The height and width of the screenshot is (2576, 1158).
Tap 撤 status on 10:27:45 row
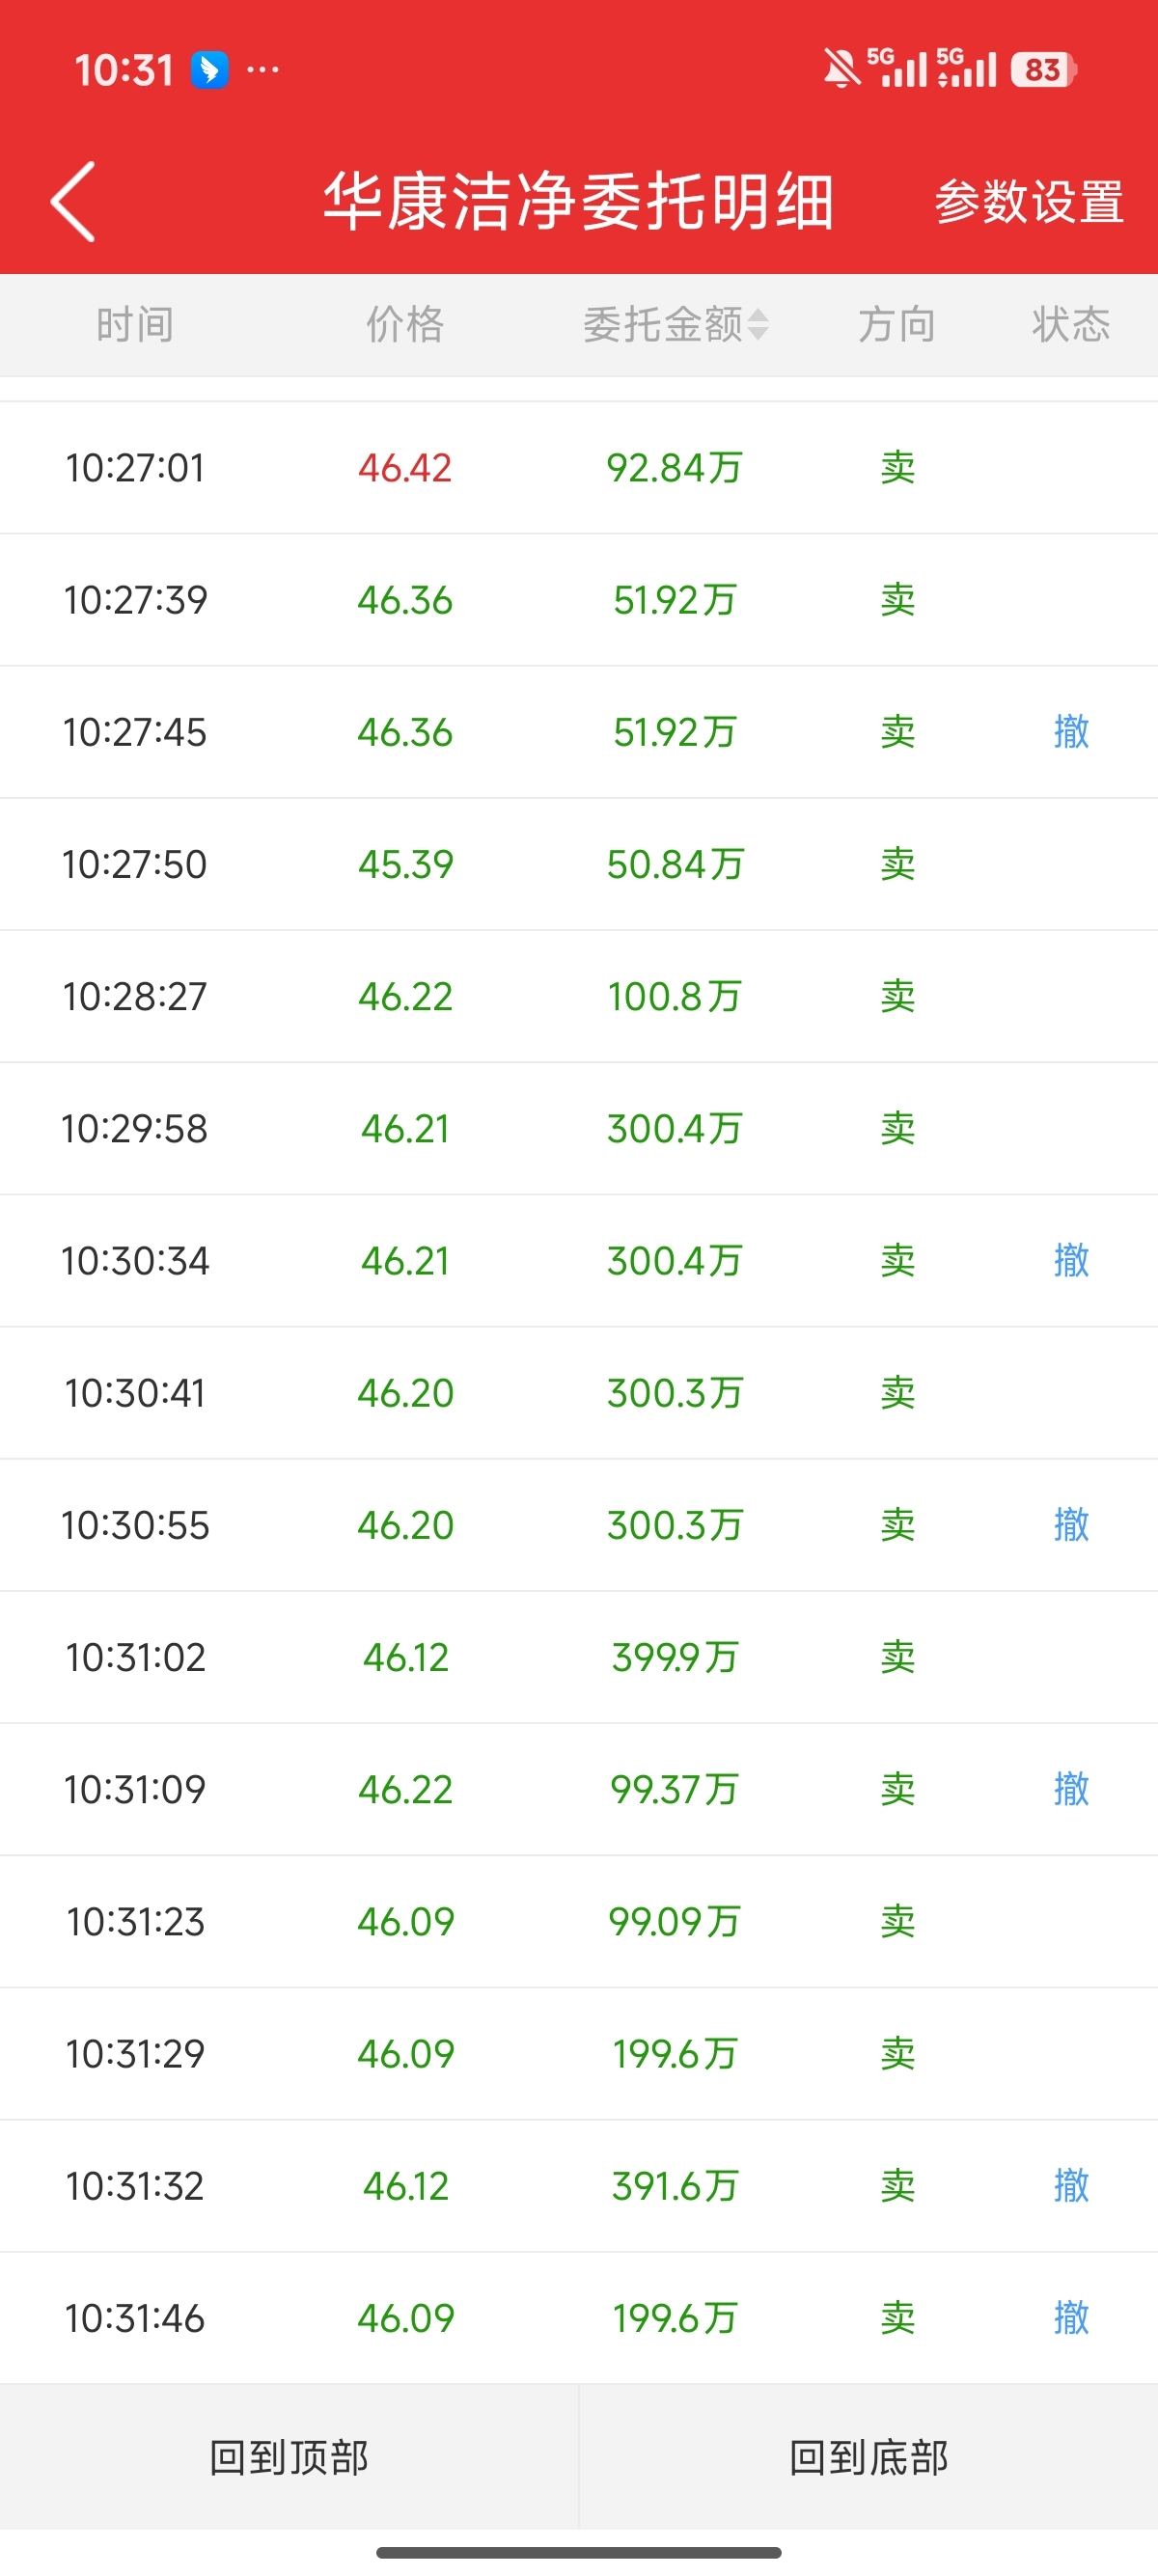pyautogui.click(x=1070, y=732)
